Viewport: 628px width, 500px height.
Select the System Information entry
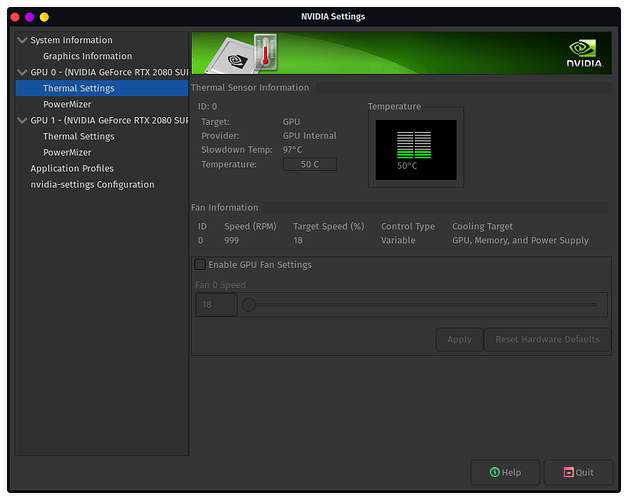pos(71,40)
